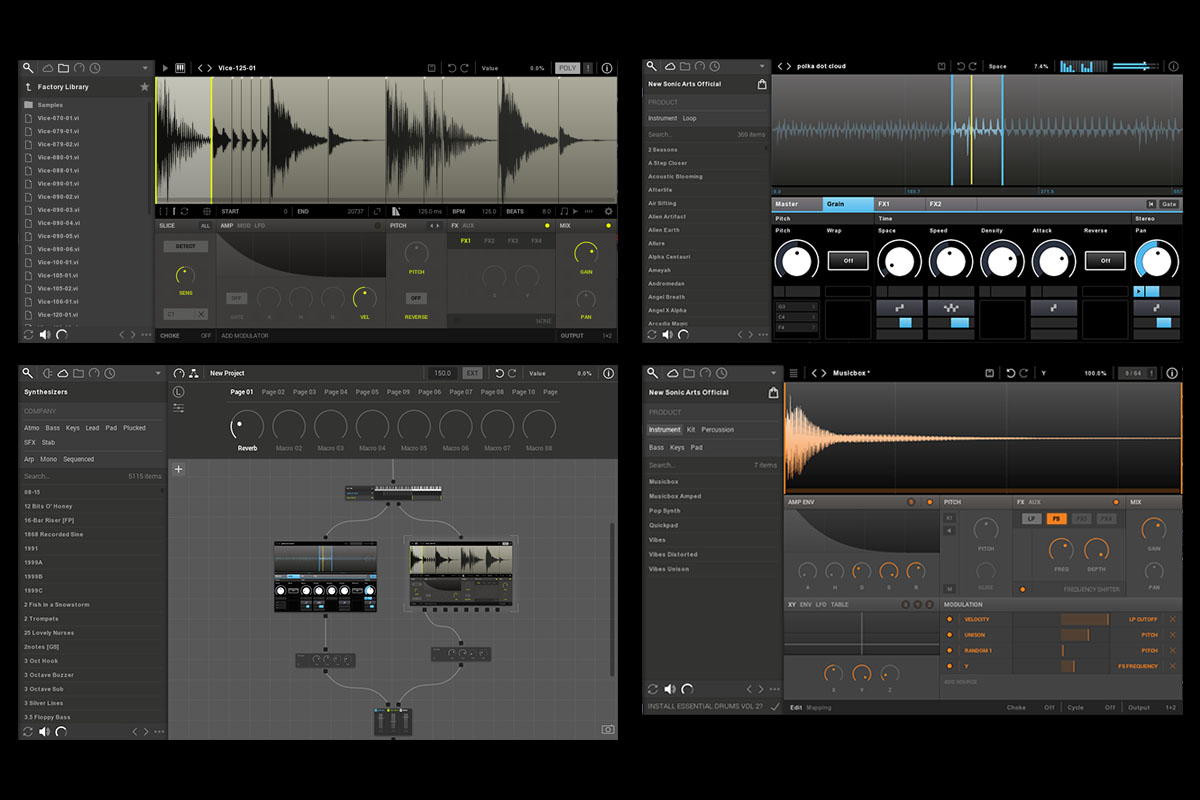Click save icon in Vice-125-01 sampler toolbar
Image resolution: width=1200 pixels, height=800 pixels.
(x=431, y=68)
